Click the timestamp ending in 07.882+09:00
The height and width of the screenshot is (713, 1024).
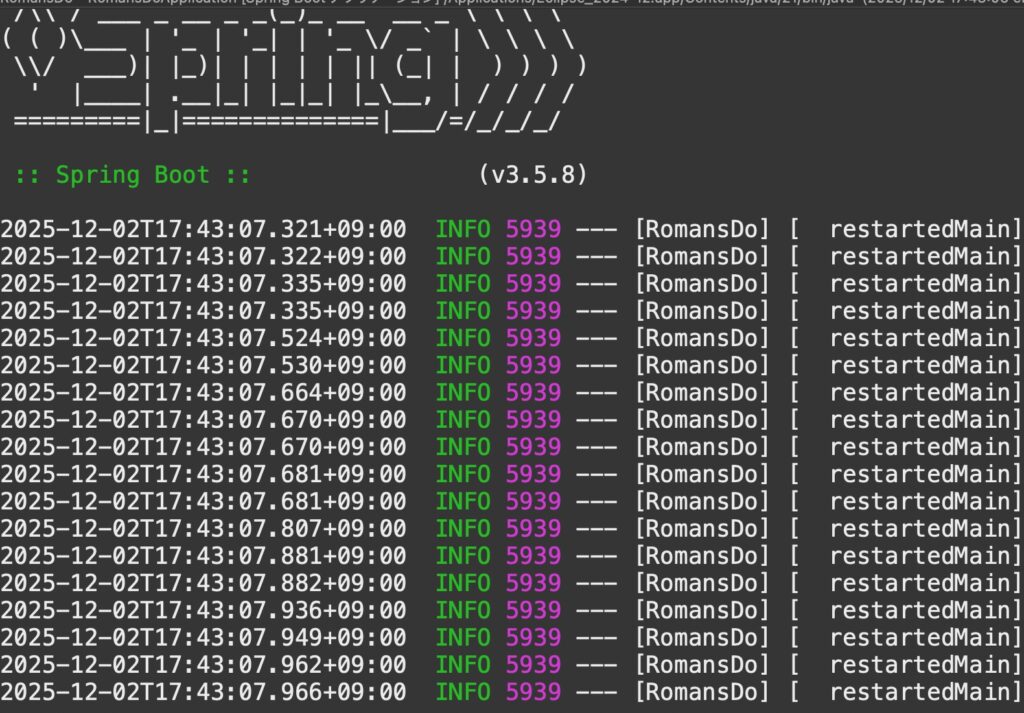tap(203, 582)
